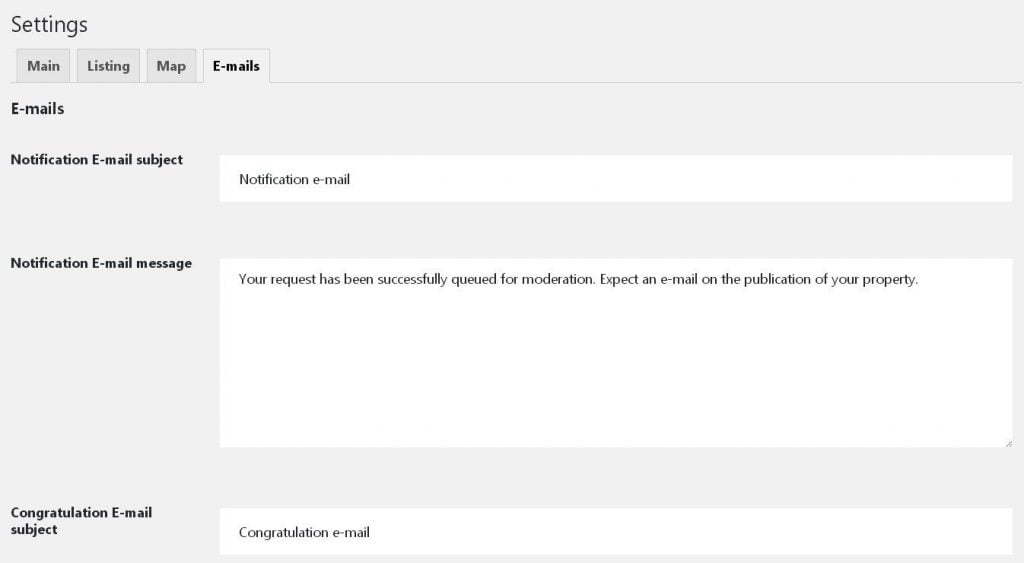
Task: Click the E-mails section heading
Action: 37,109
